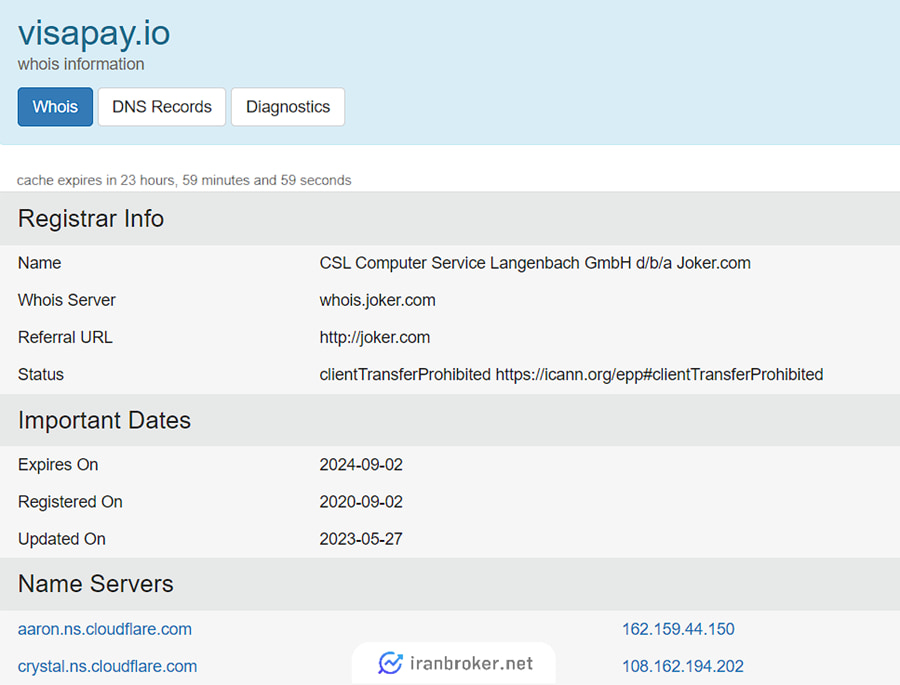Follow the 108.162.194.202 IP address link

click(683, 666)
